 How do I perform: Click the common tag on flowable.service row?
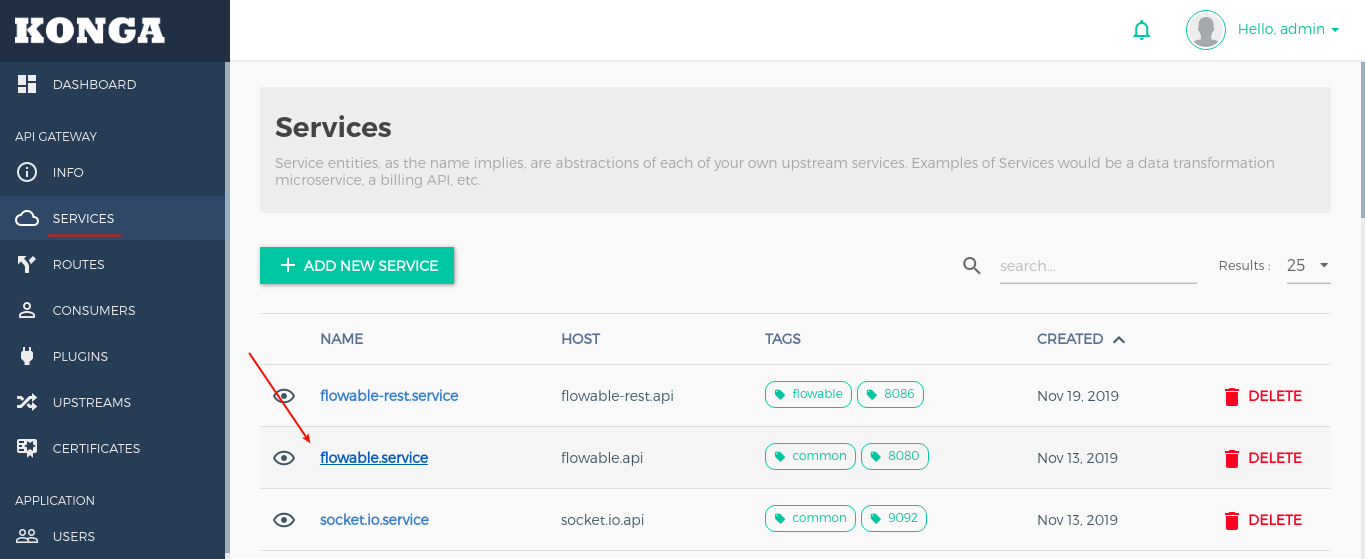810,457
